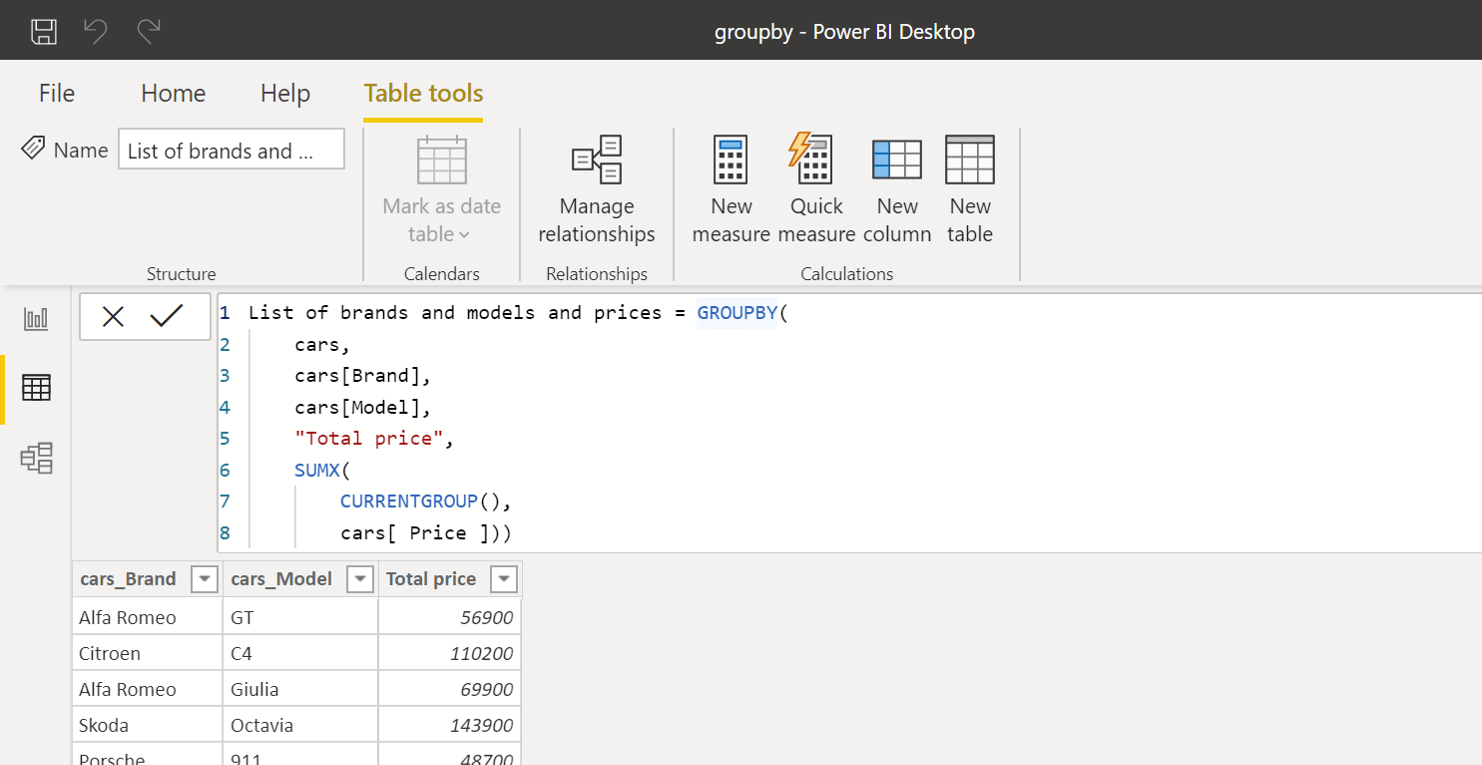Select the C4 model cell

300,653
